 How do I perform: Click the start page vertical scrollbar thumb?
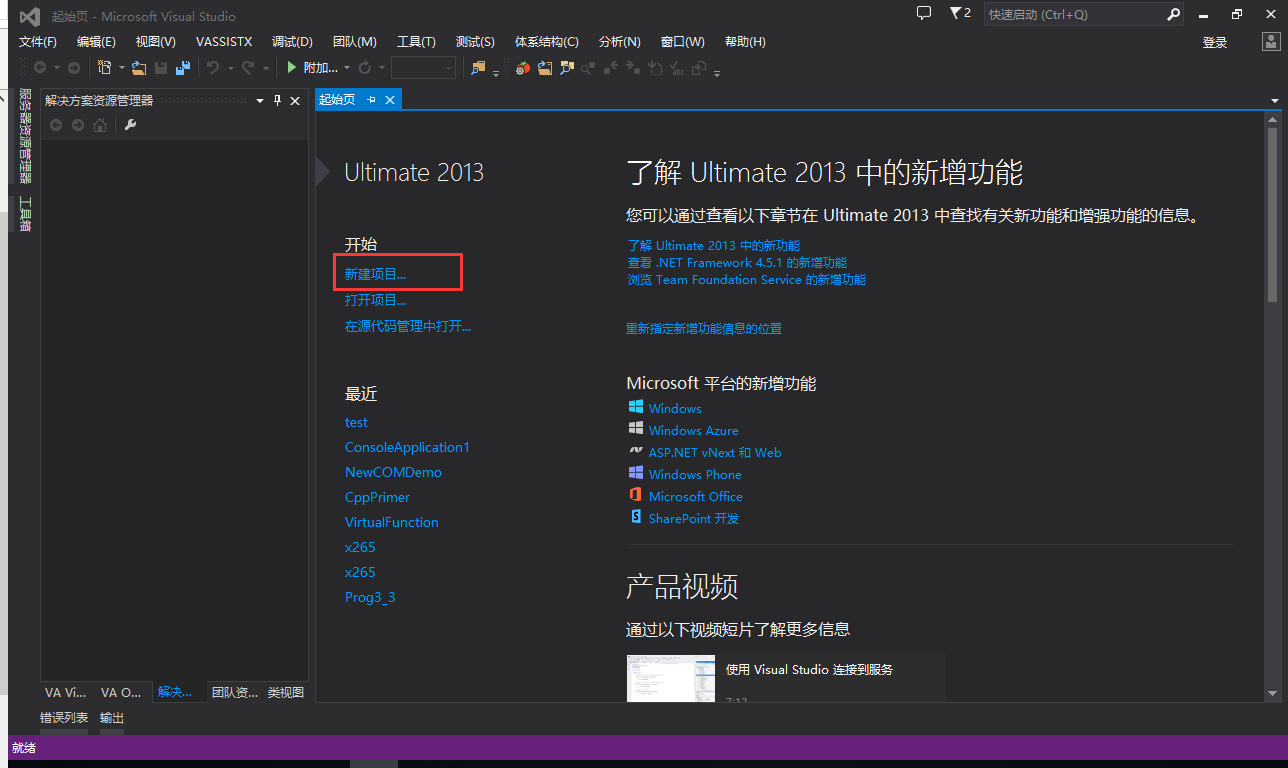[x=1273, y=213]
